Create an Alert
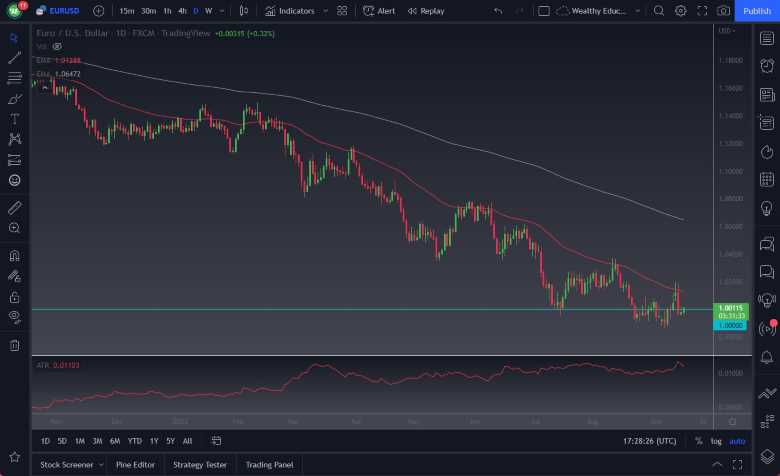780x476 pixels. point(379,11)
